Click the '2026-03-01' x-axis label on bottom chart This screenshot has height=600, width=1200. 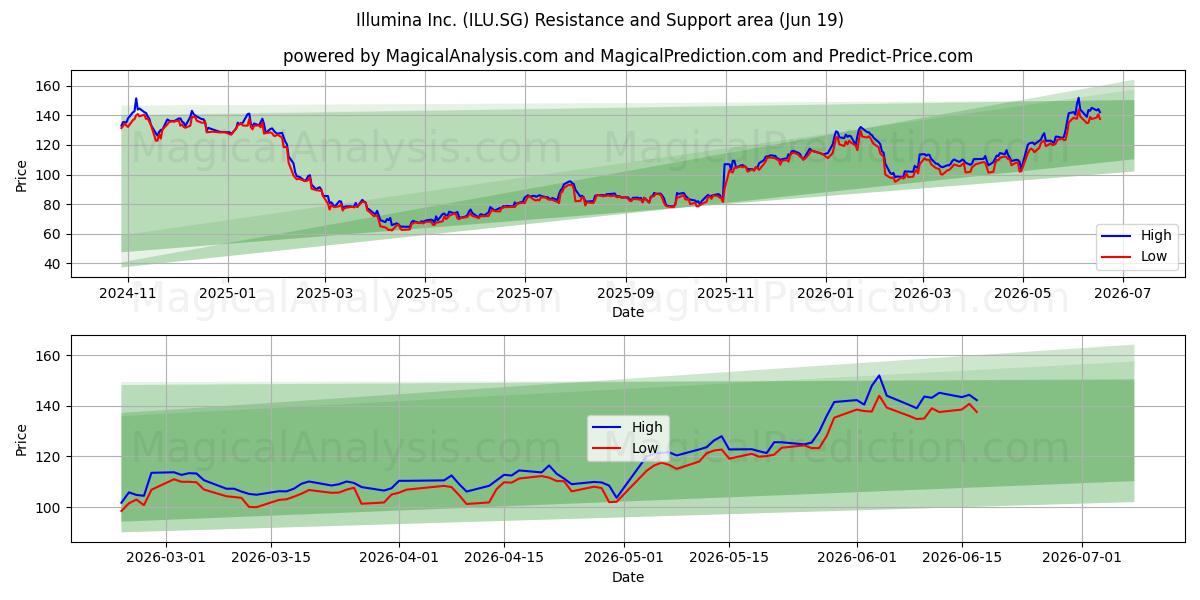(166, 560)
